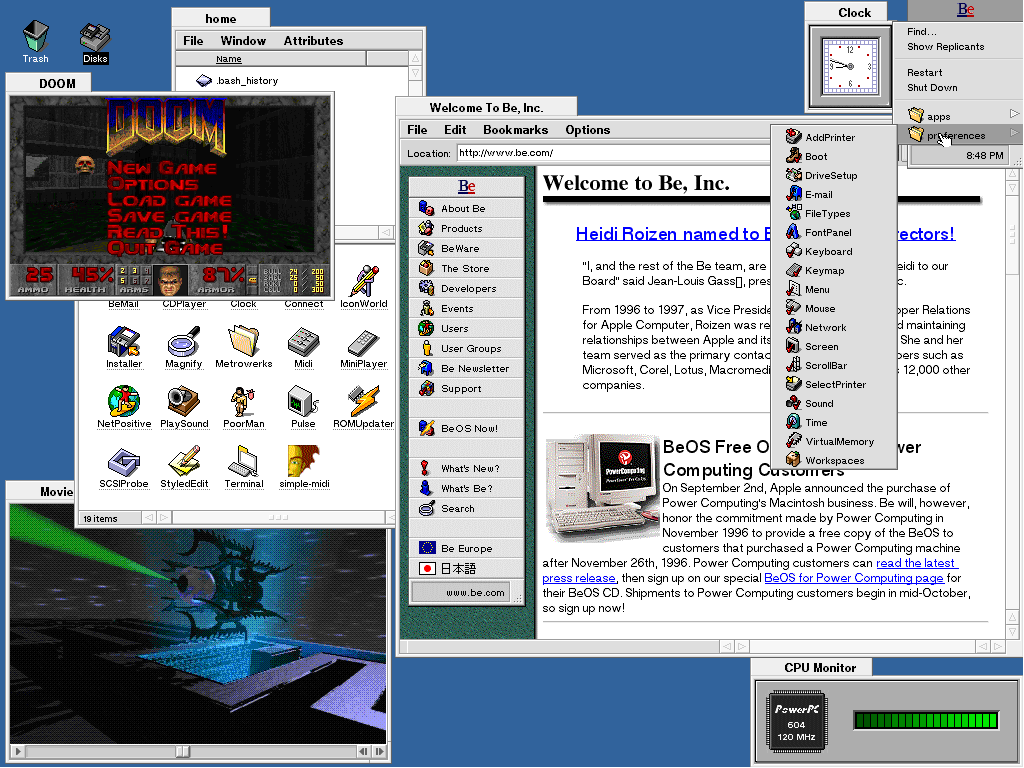Open Developers sidebar link

pos(467,288)
